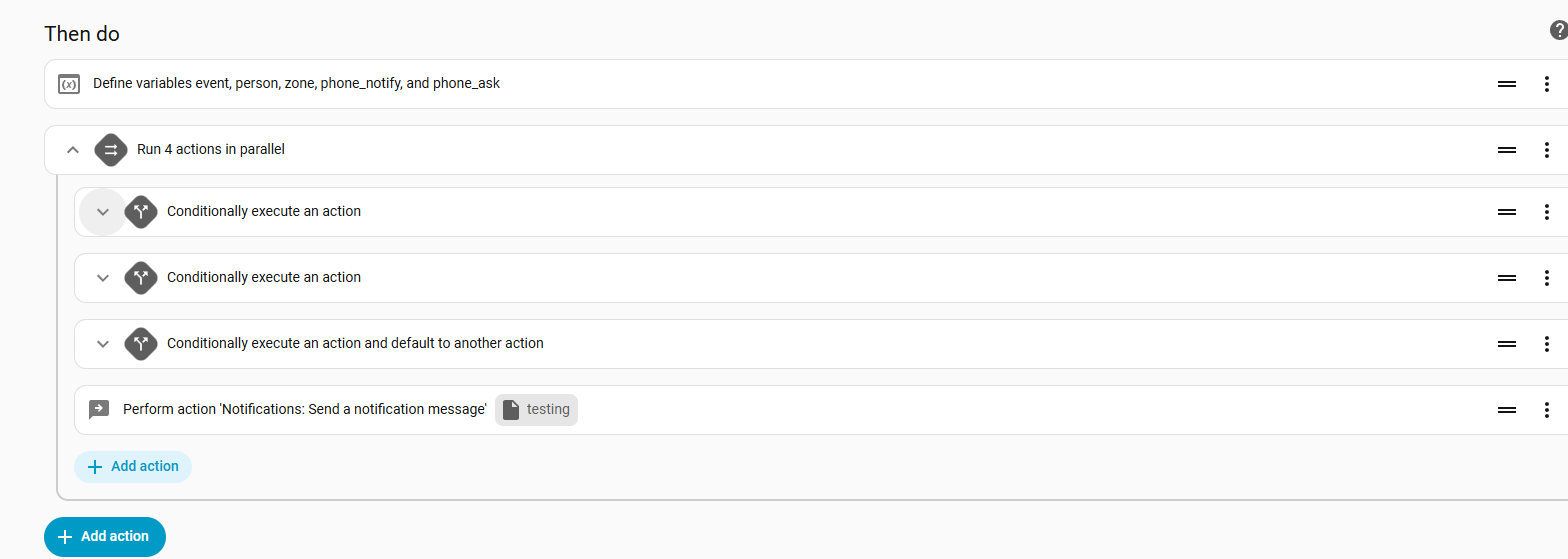Click branch icon on default-to-another-action row
The width and height of the screenshot is (1568, 559).
click(141, 344)
